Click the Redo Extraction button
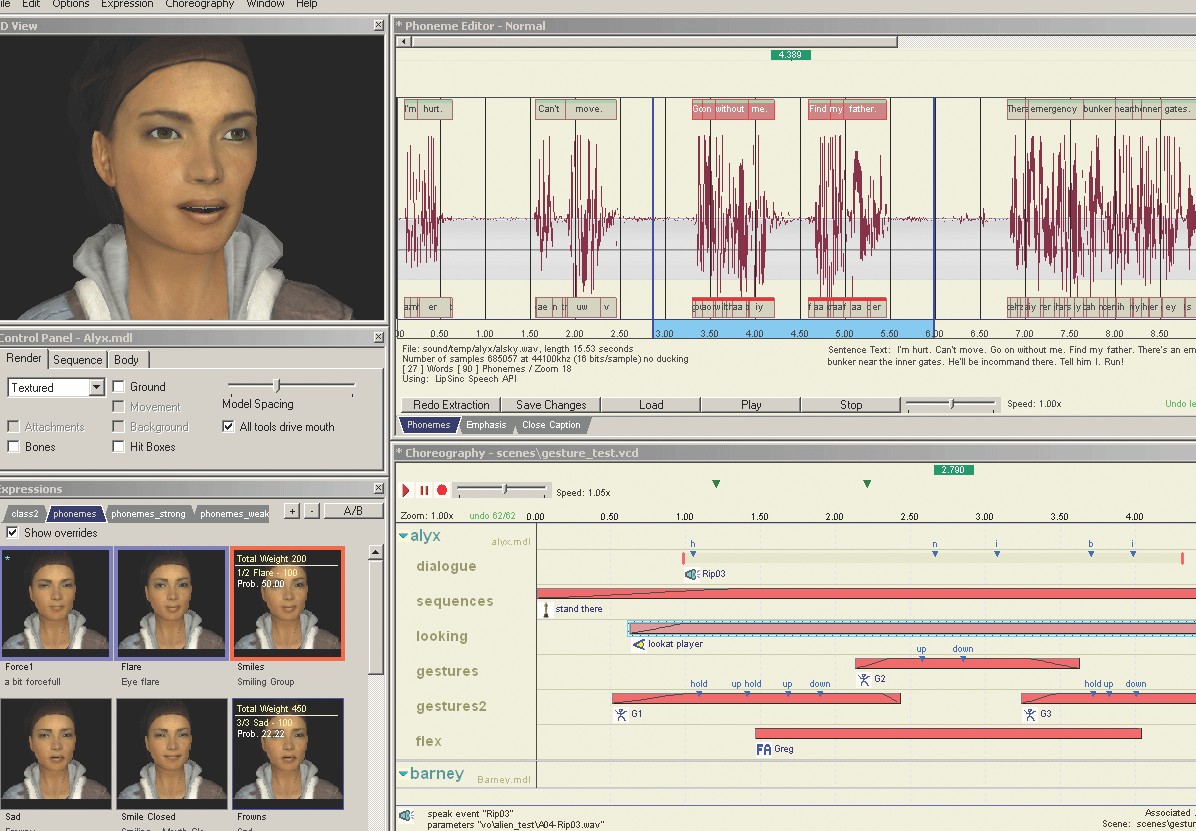The image size is (1196, 831). click(451, 405)
